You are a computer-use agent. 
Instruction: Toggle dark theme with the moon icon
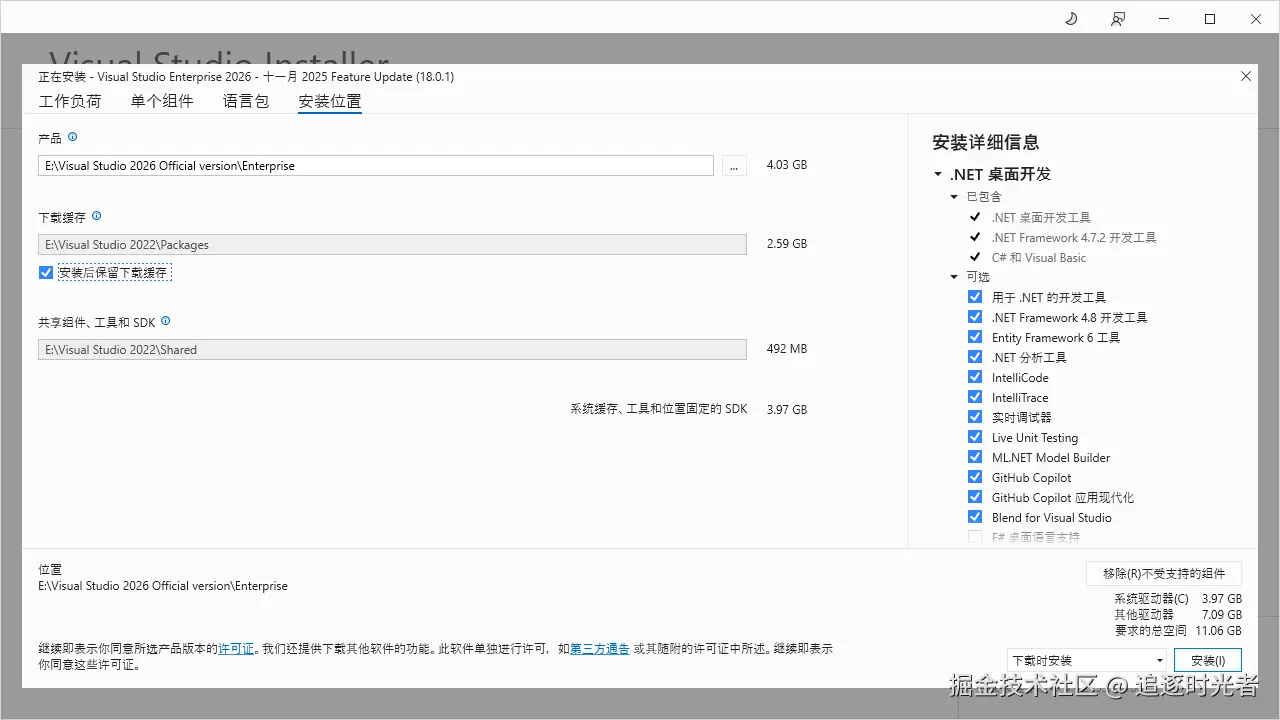pyautogui.click(x=1071, y=19)
